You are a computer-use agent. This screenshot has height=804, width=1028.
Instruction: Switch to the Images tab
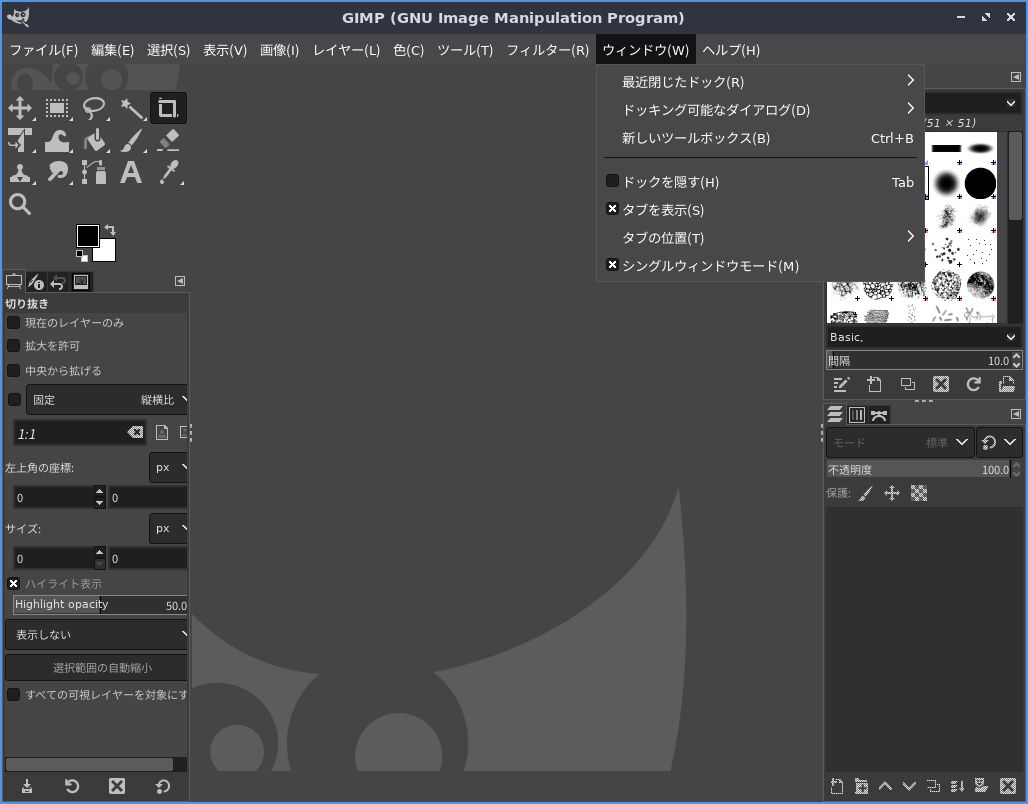81,282
